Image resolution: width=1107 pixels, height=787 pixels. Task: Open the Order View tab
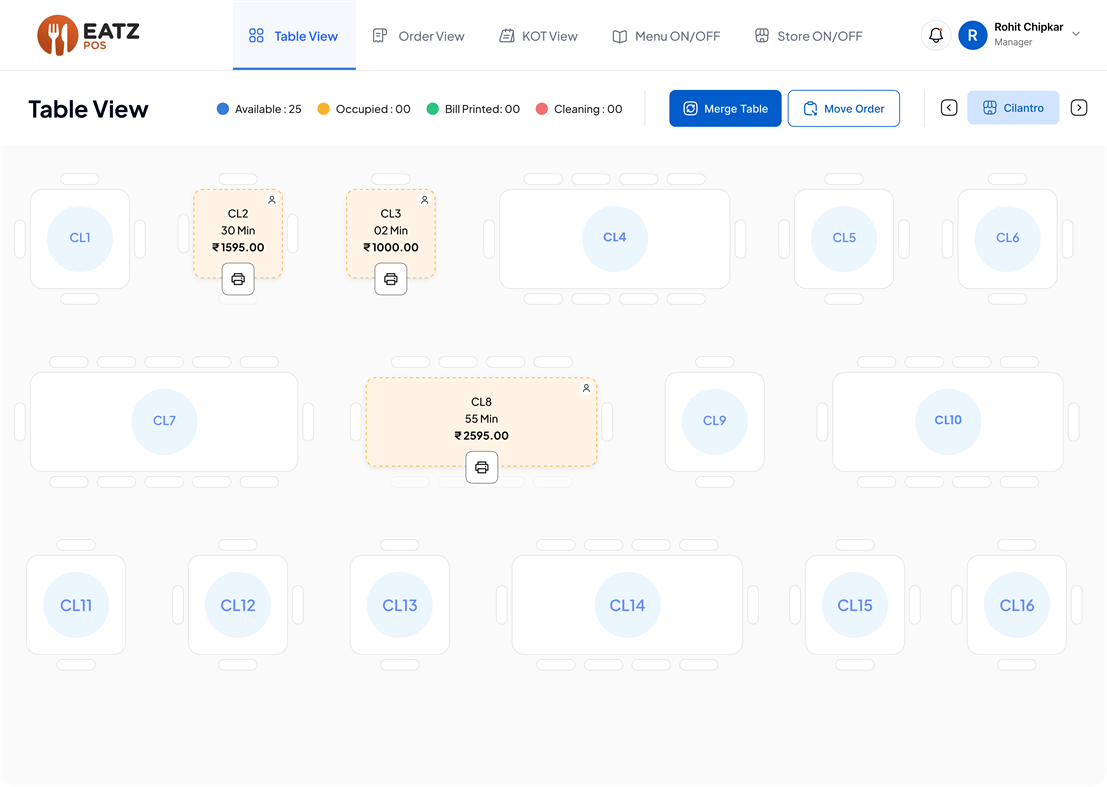pyautogui.click(x=419, y=36)
